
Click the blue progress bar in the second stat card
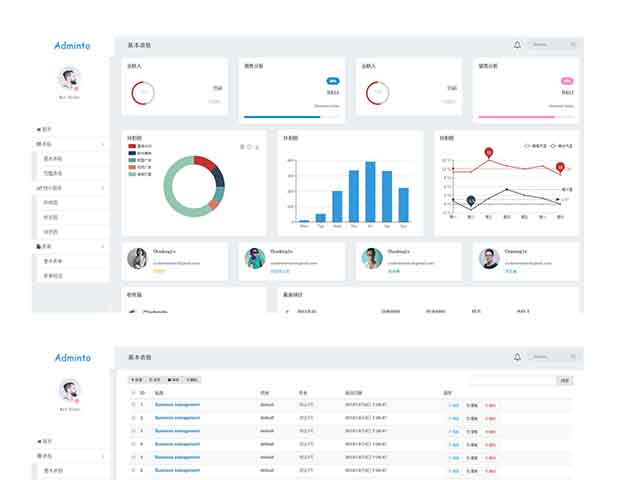(282, 117)
